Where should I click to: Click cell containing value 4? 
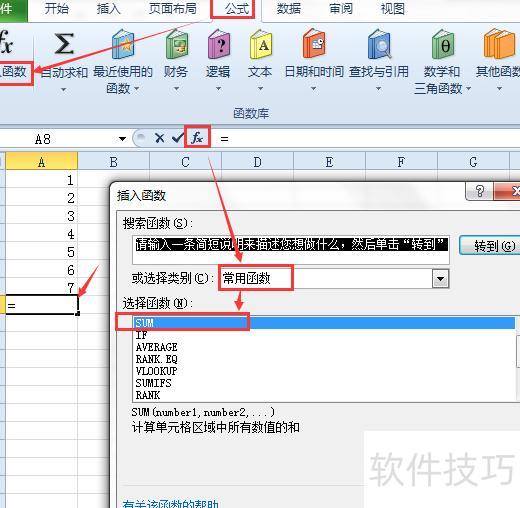pos(42,234)
